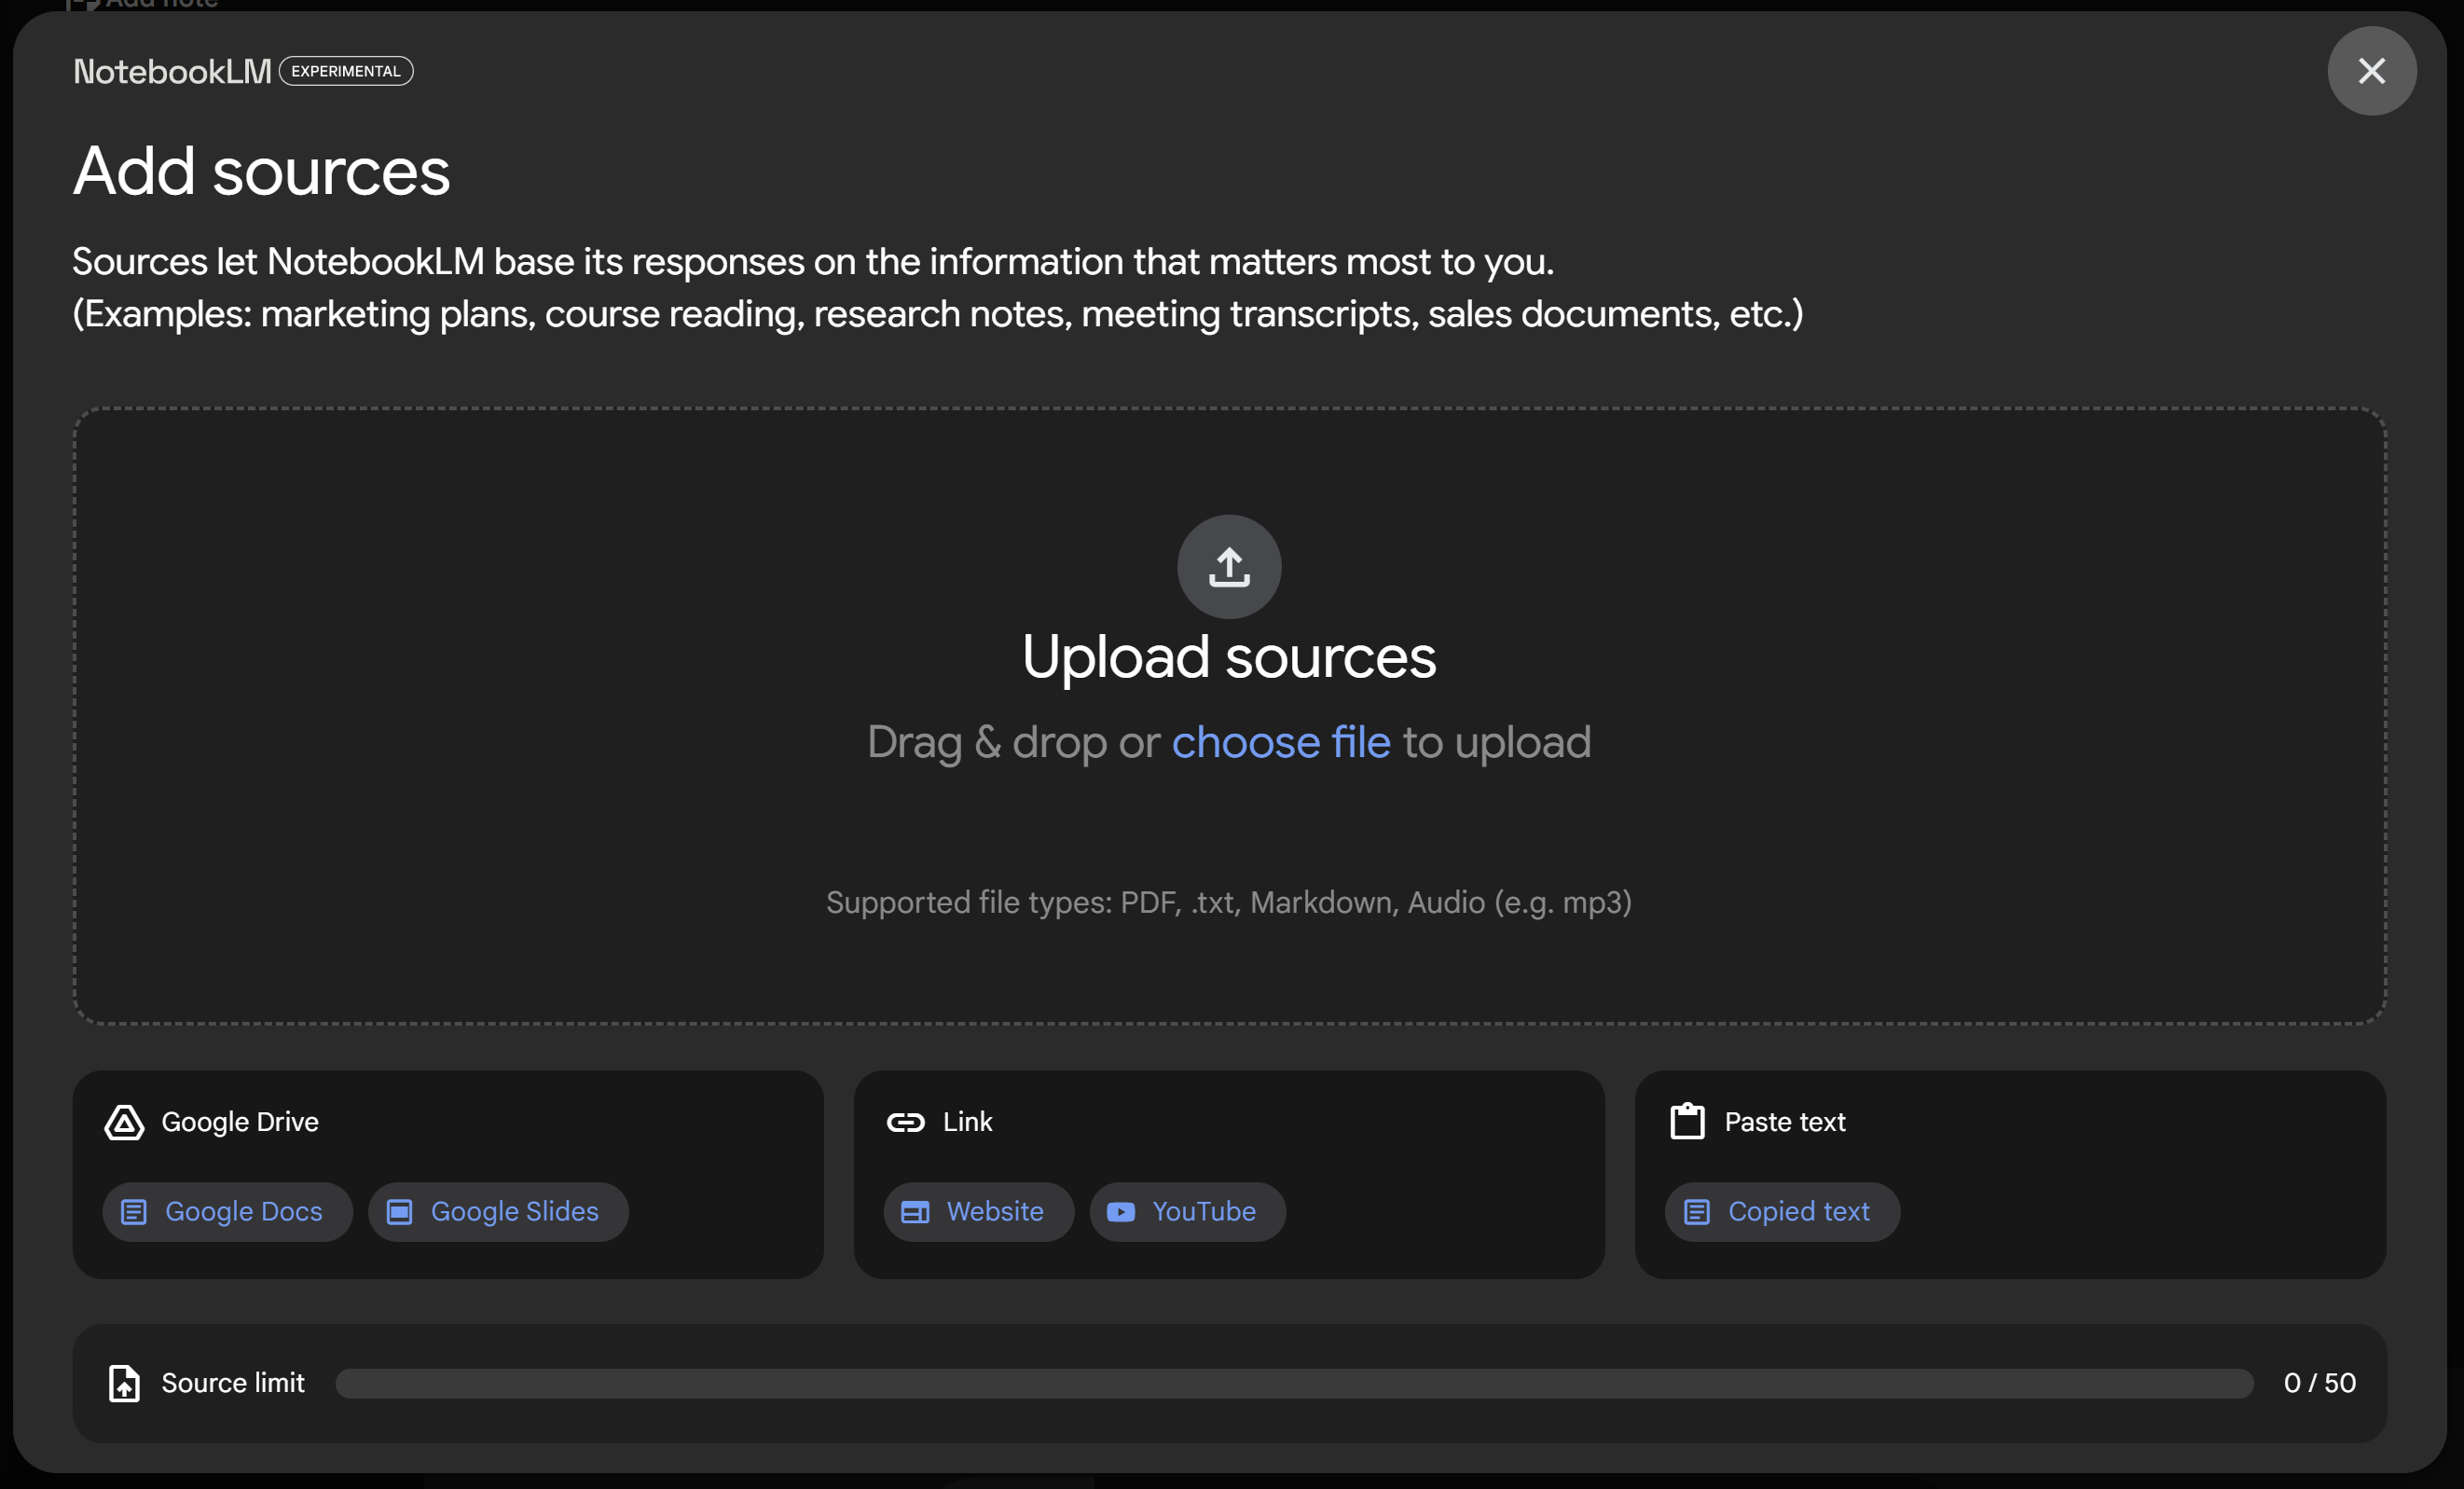The height and width of the screenshot is (1489, 2464).
Task: Add a Website link source
Action: tap(978, 1212)
